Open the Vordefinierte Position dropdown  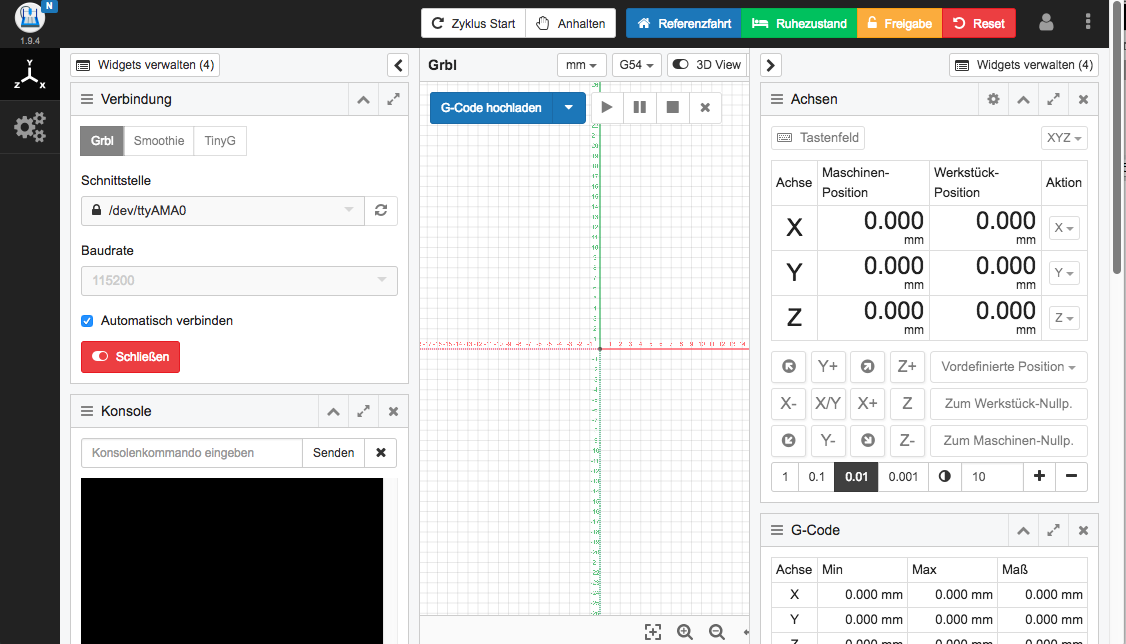(x=1008, y=366)
